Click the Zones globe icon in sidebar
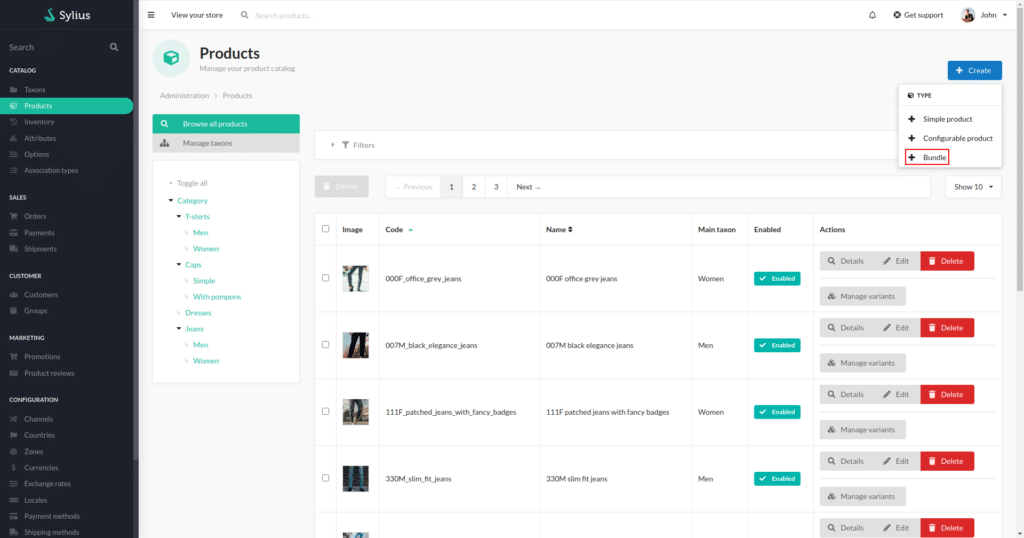 click(14, 451)
